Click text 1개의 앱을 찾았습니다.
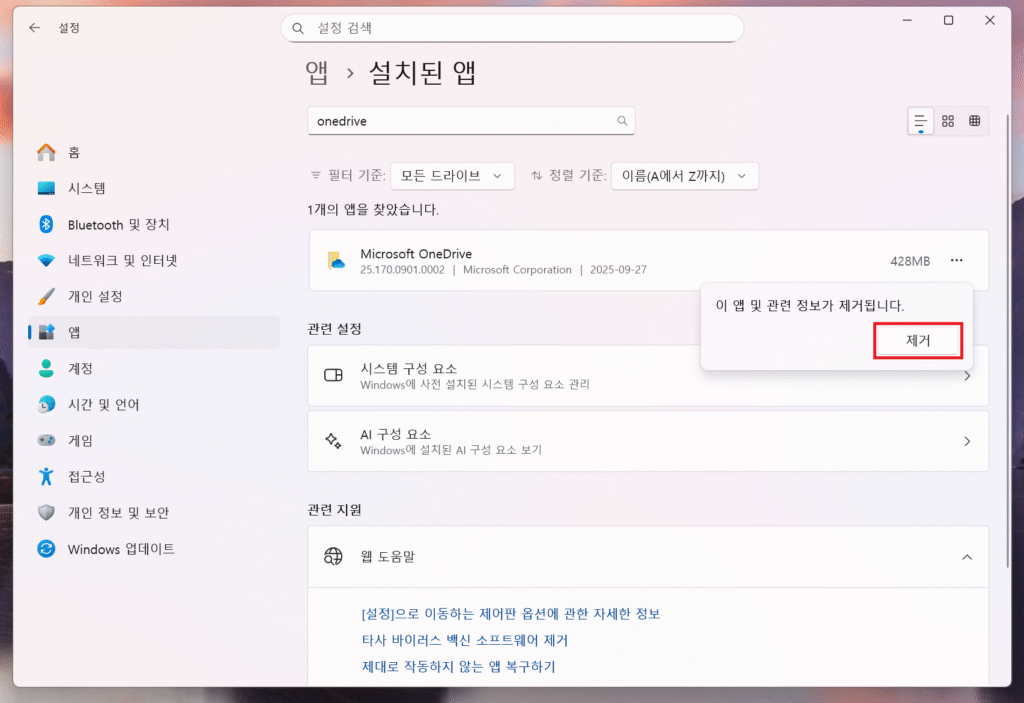The width and height of the screenshot is (1024, 703). tap(373, 210)
